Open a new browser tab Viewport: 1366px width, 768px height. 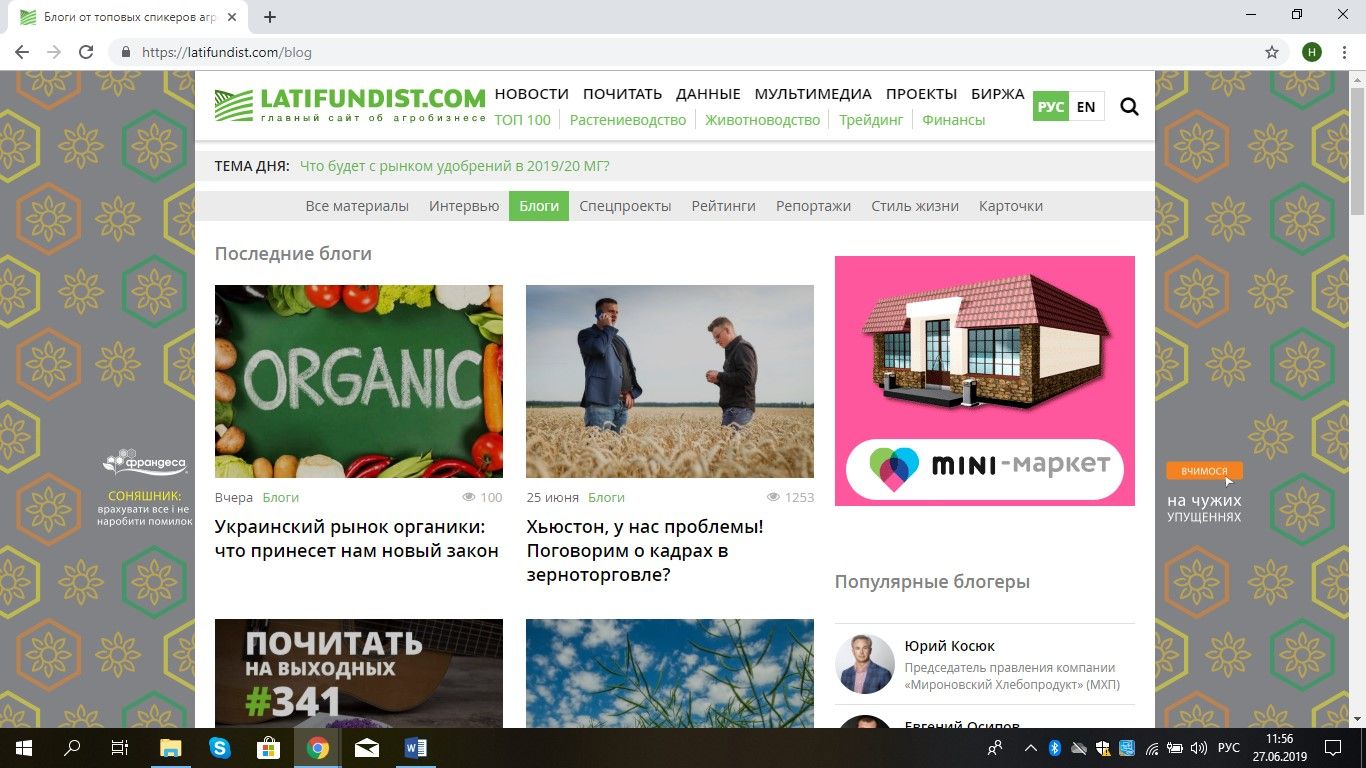coord(270,17)
